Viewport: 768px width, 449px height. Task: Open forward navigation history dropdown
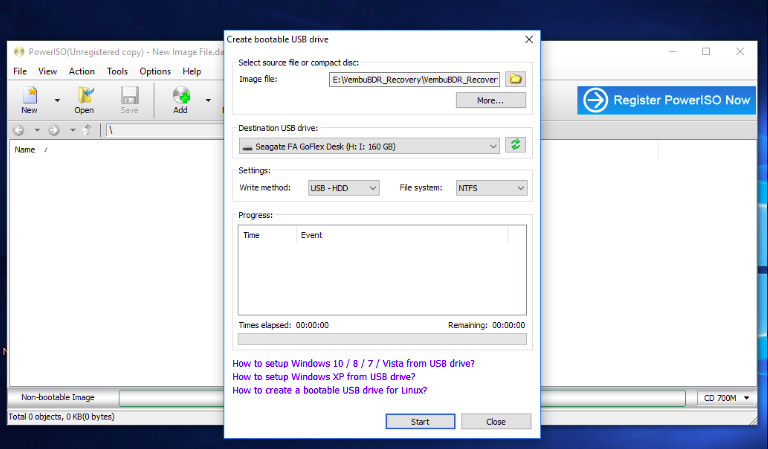click(x=72, y=130)
